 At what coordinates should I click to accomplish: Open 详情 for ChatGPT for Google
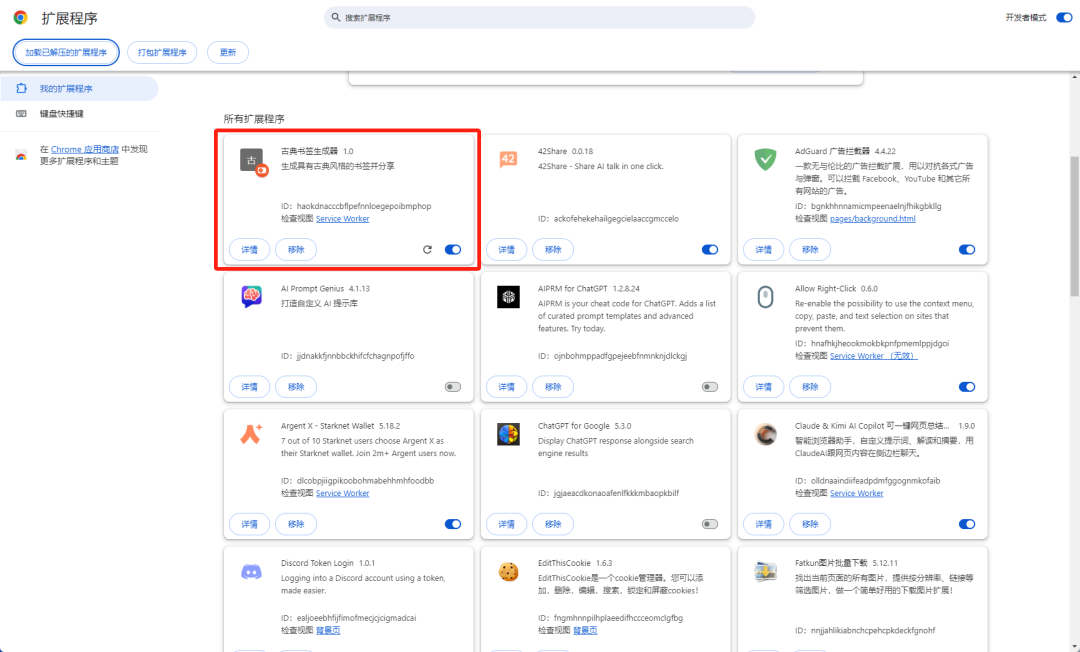[x=506, y=524]
